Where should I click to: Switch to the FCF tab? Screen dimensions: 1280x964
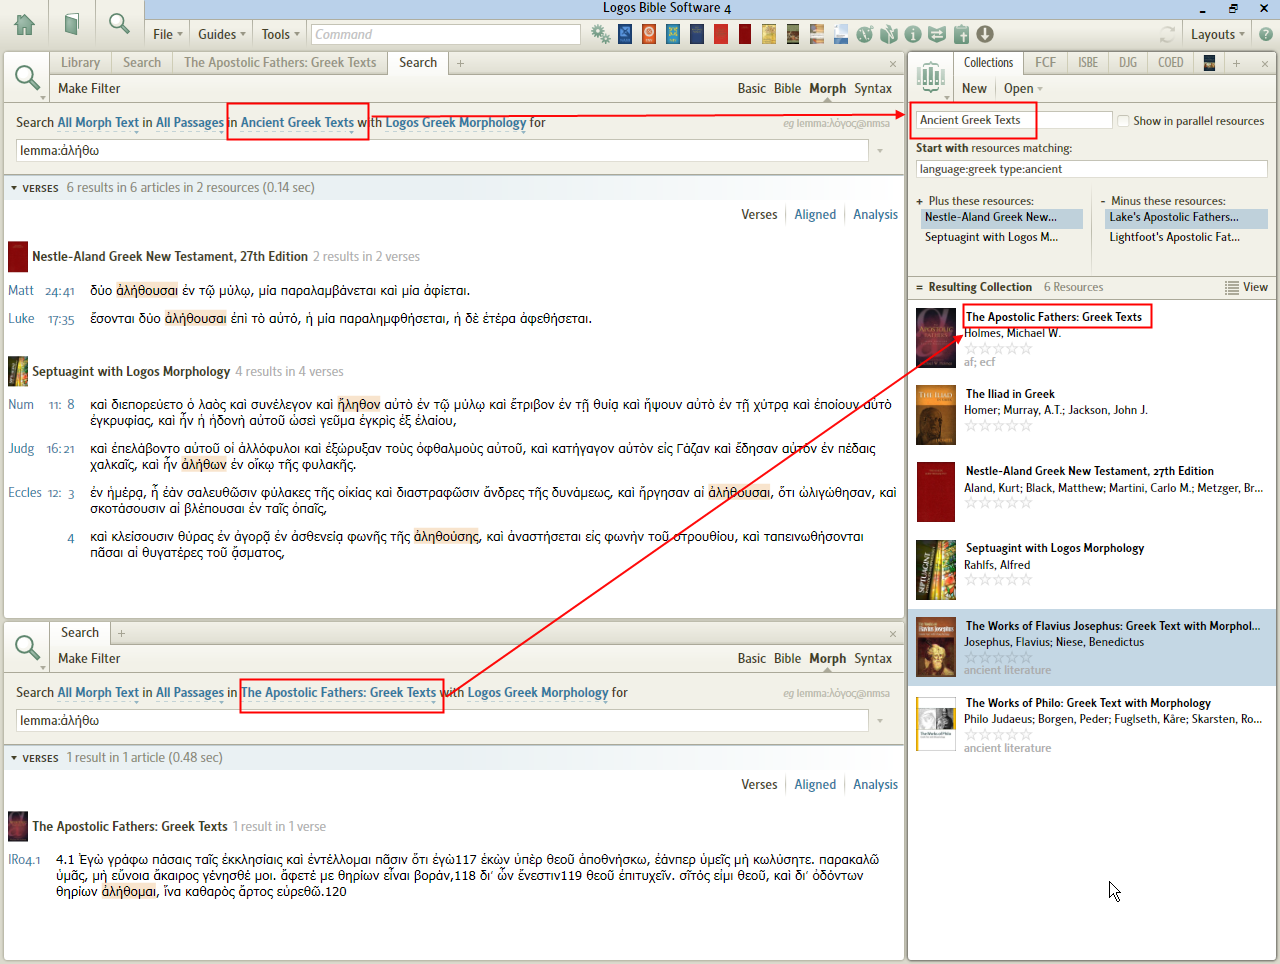click(x=1045, y=61)
